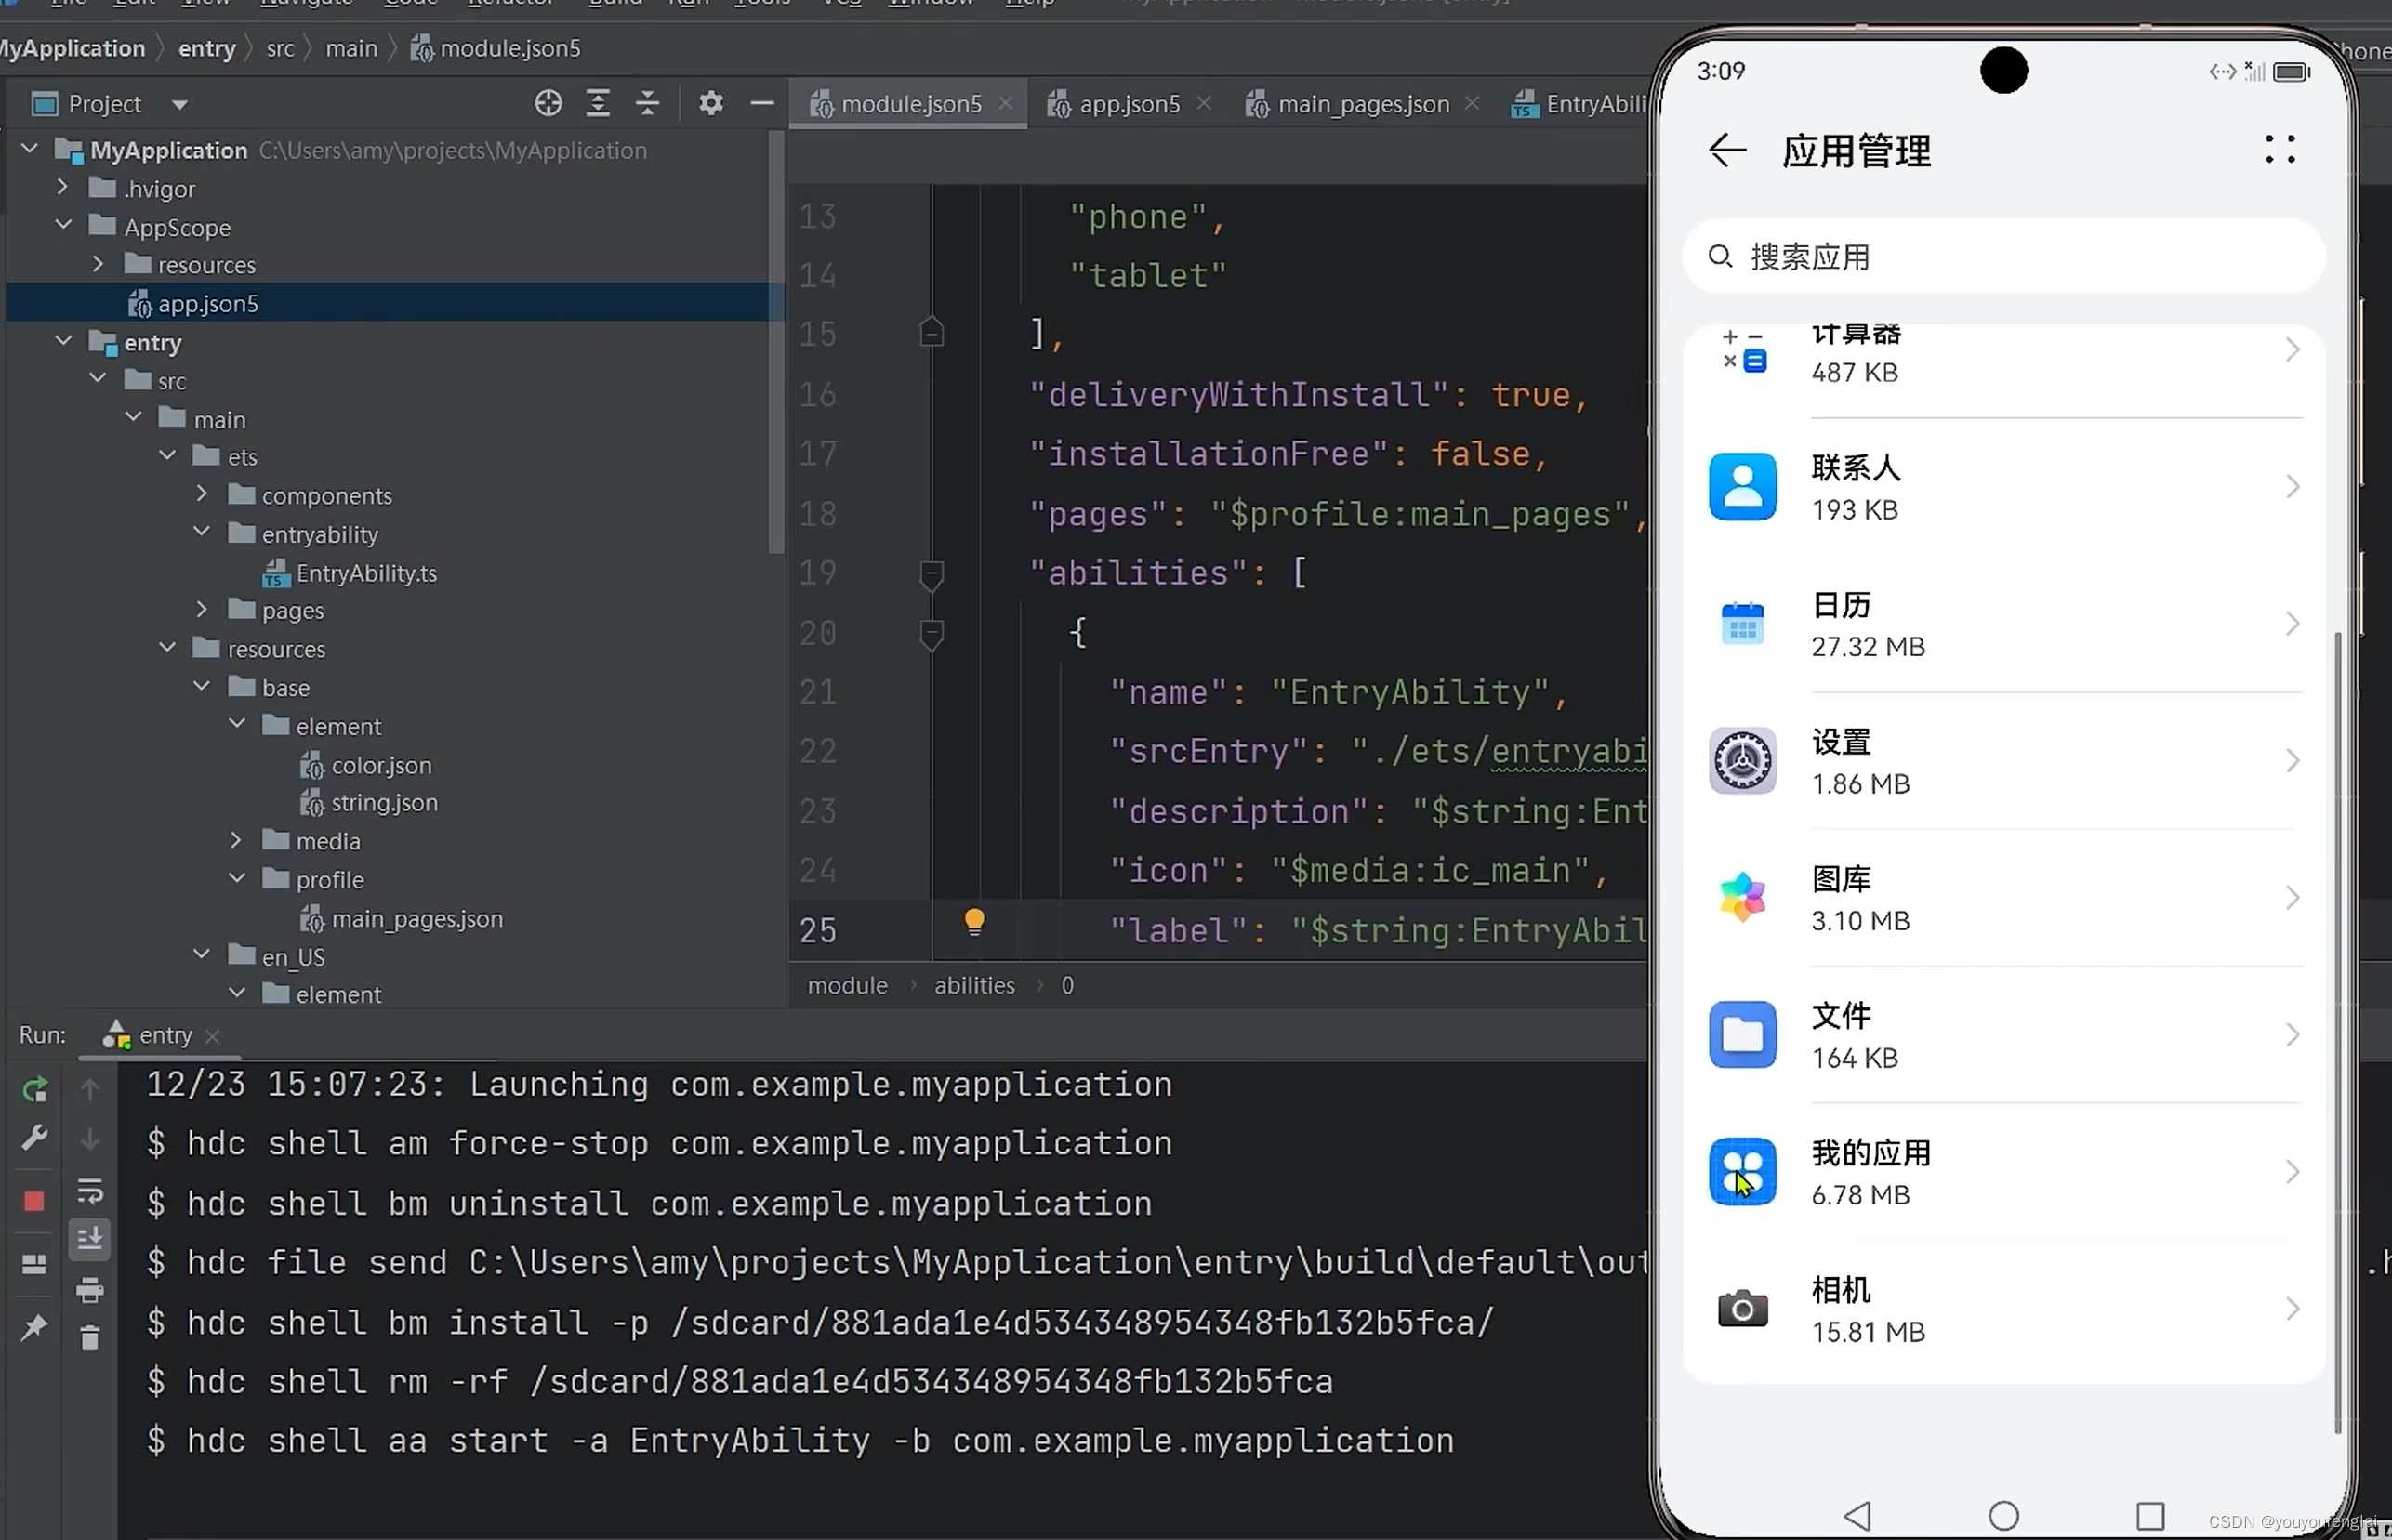Expand the pages folder
Image resolution: width=2392 pixels, height=1540 pixels.
[202, 609]
